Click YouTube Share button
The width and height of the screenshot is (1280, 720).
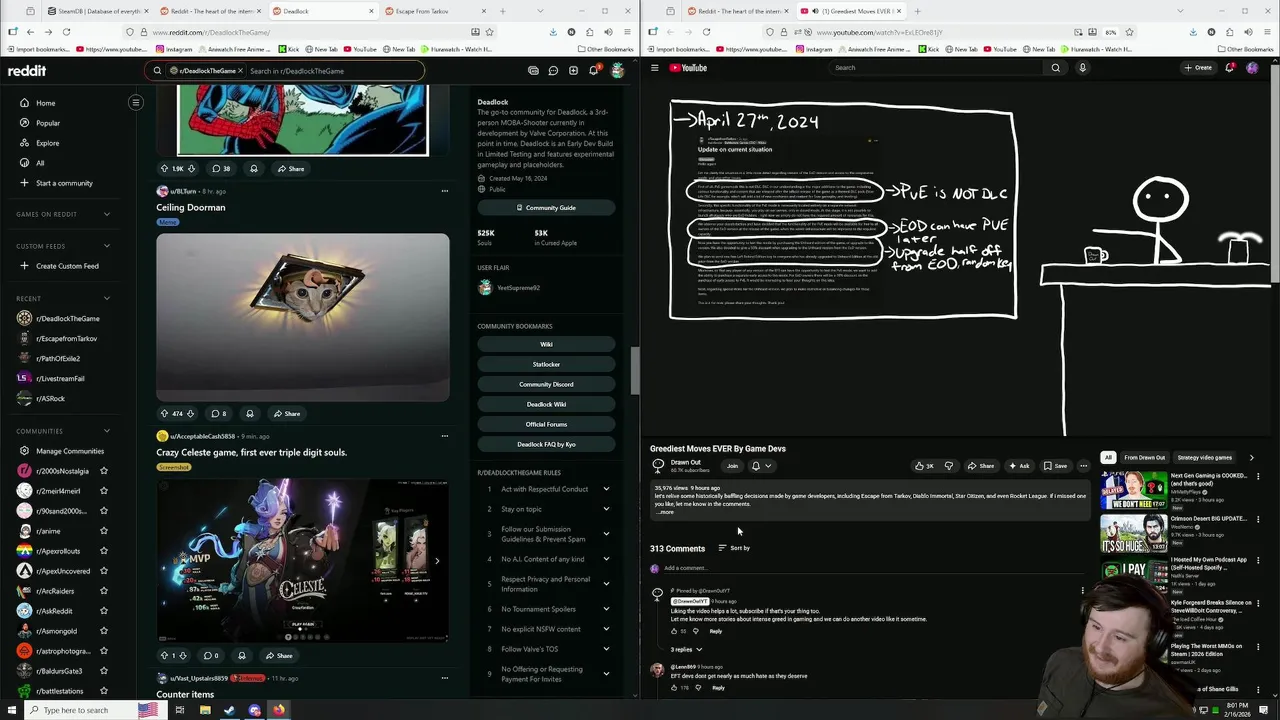tap(980, 466)
